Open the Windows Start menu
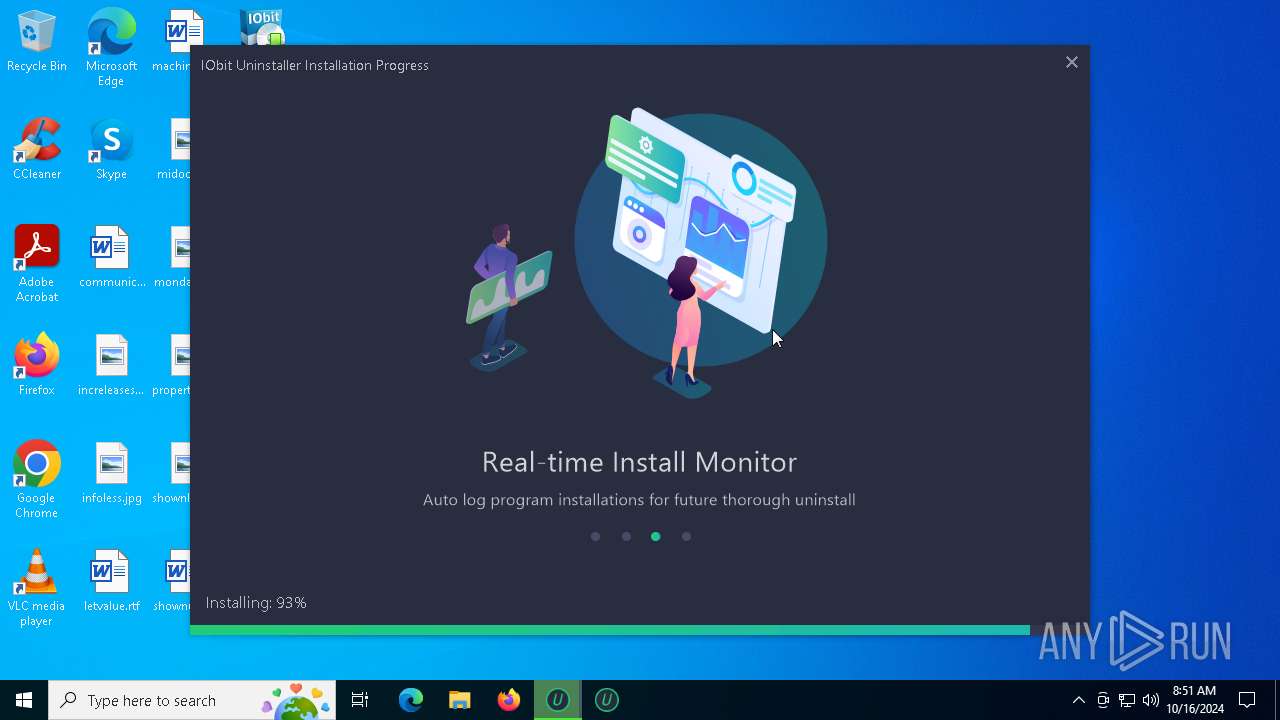1280x720 pixels. [24, 700]
